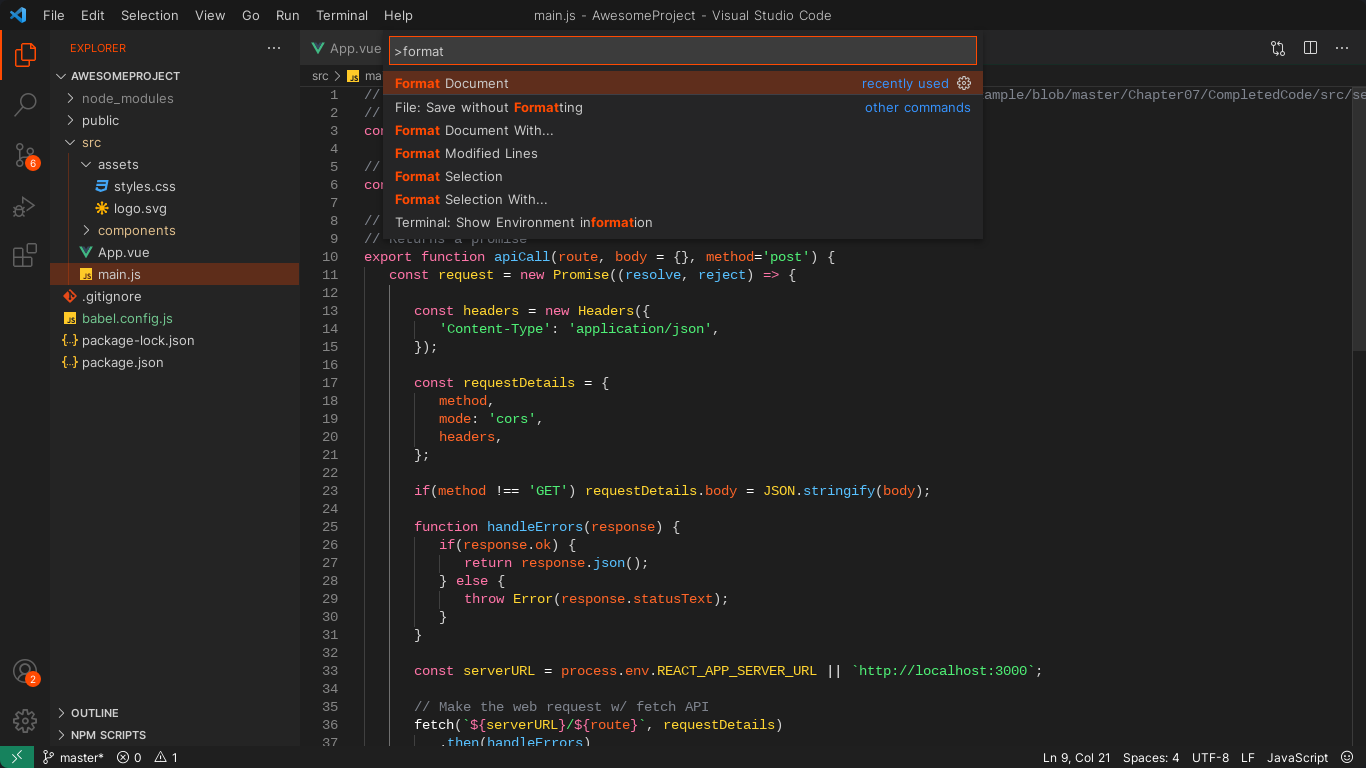Switch git branch master* in status bar
Image resolution: width=1366 pixels, height=768 pixels.
72,757
